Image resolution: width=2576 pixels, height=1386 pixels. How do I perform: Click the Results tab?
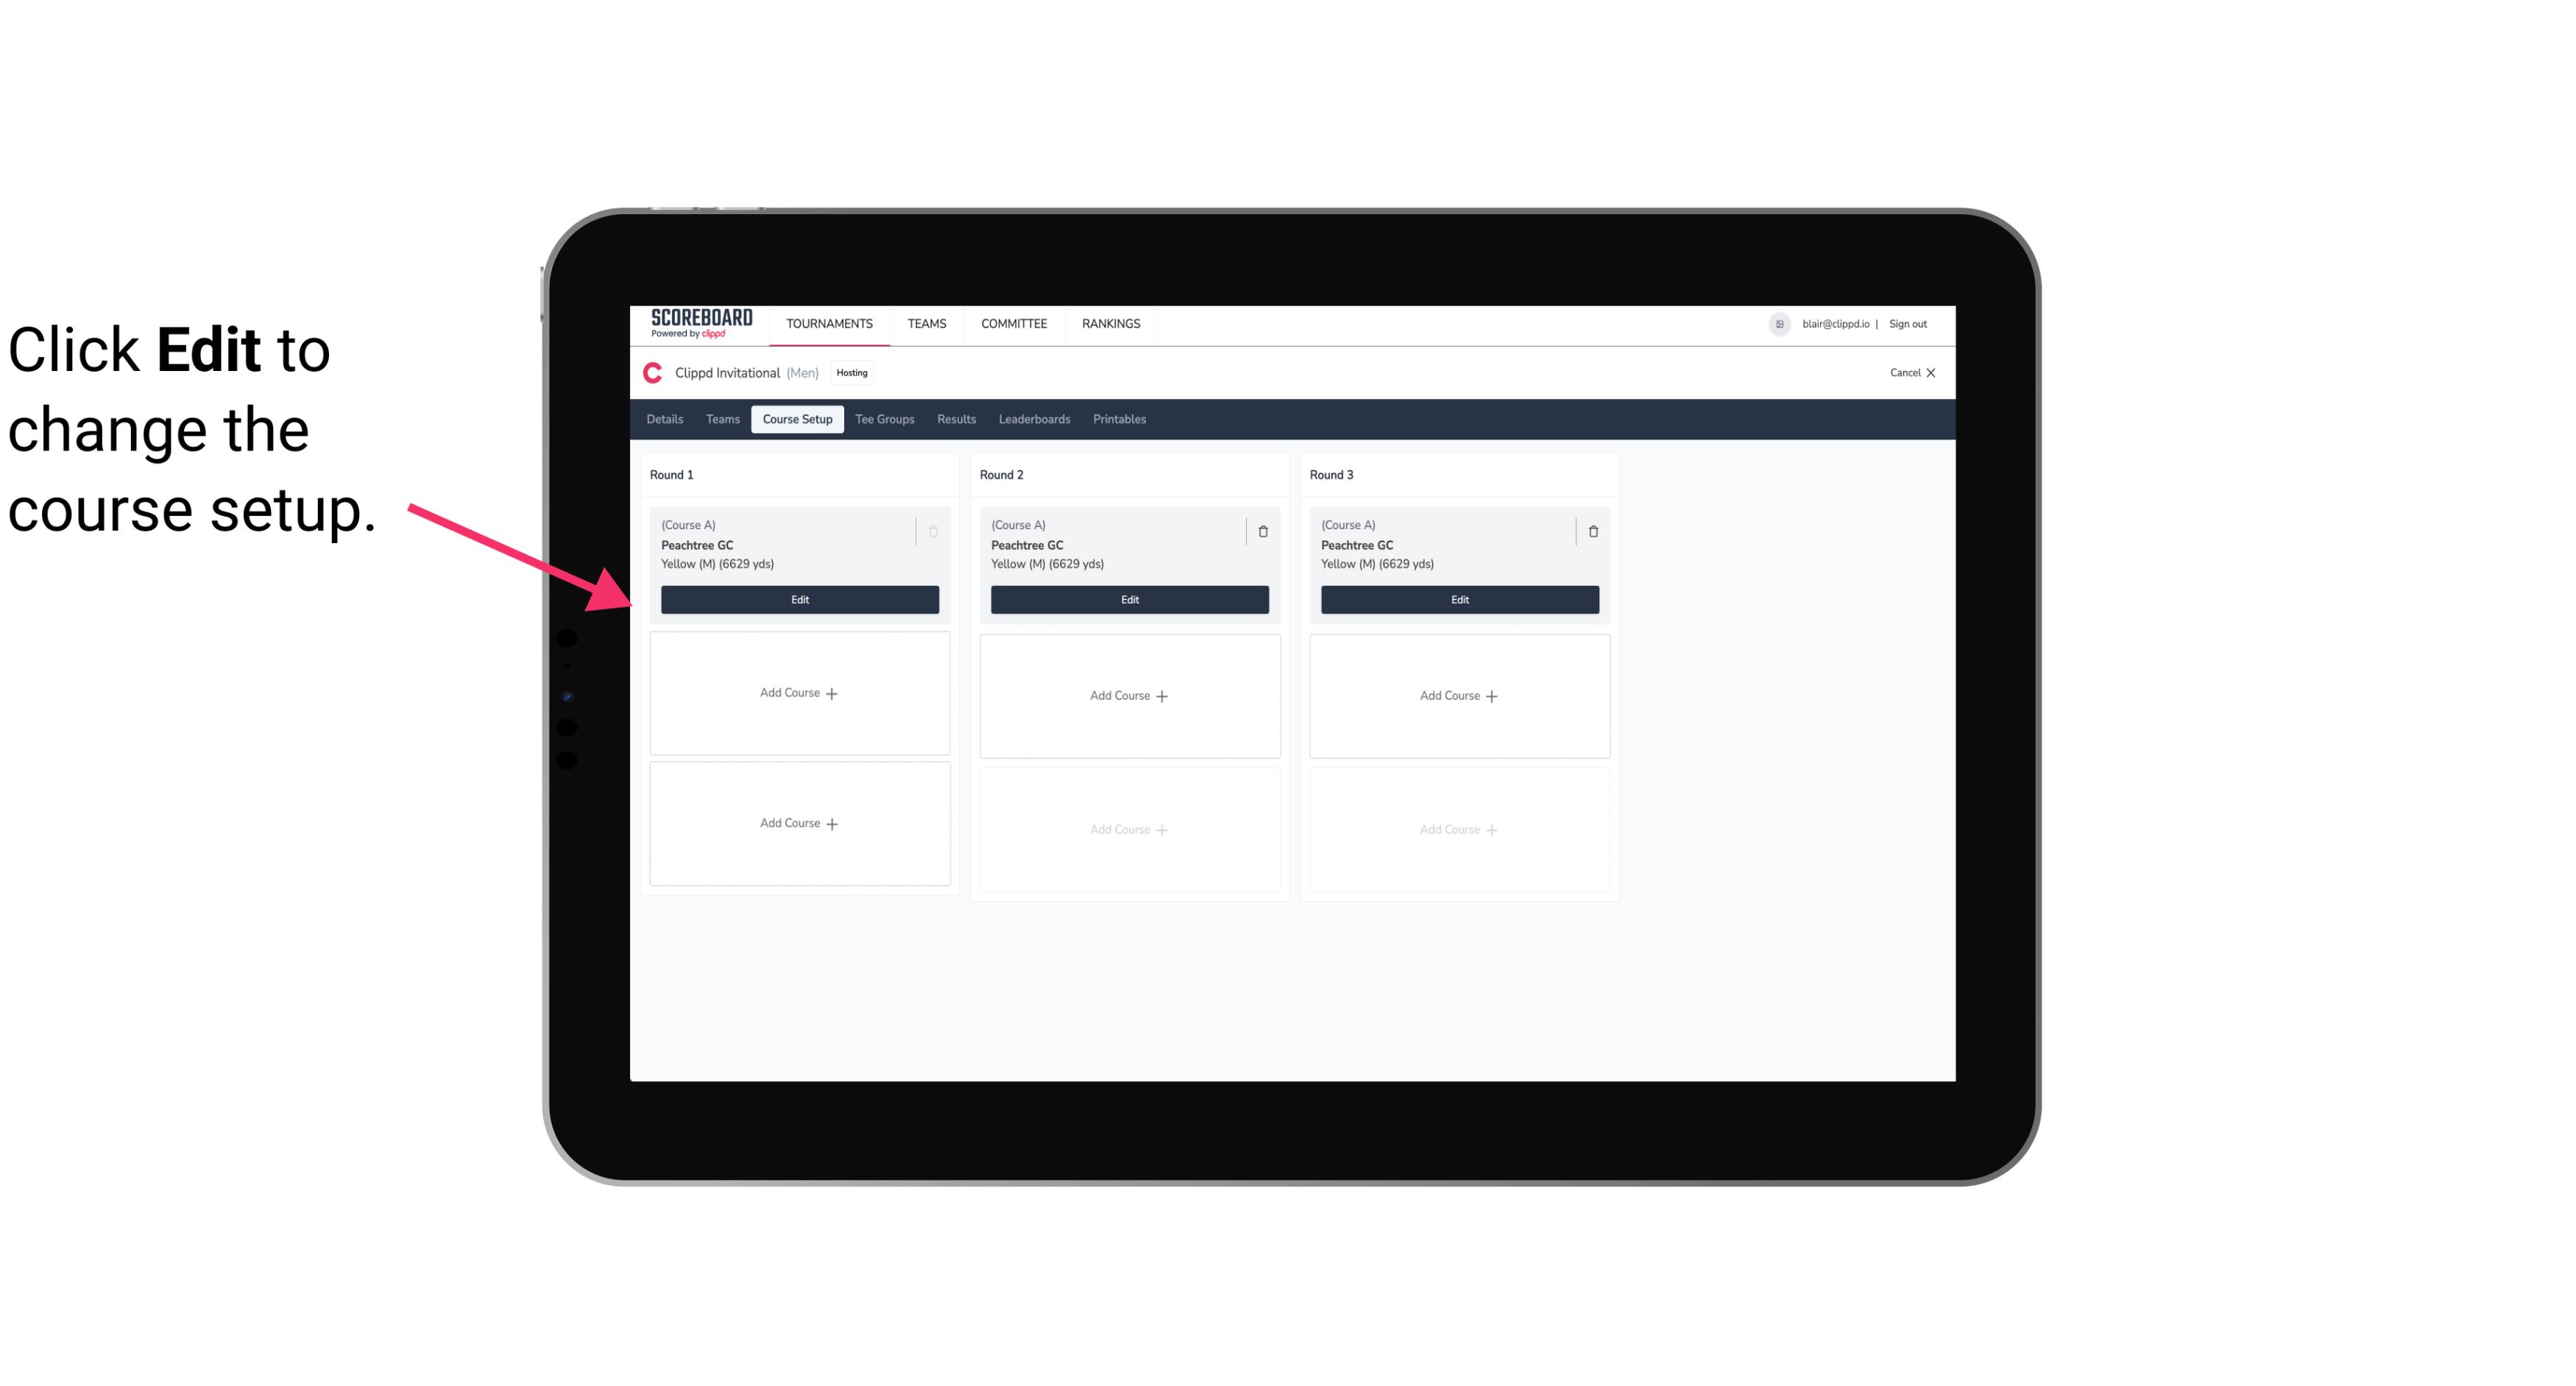(x=955, y=418)
